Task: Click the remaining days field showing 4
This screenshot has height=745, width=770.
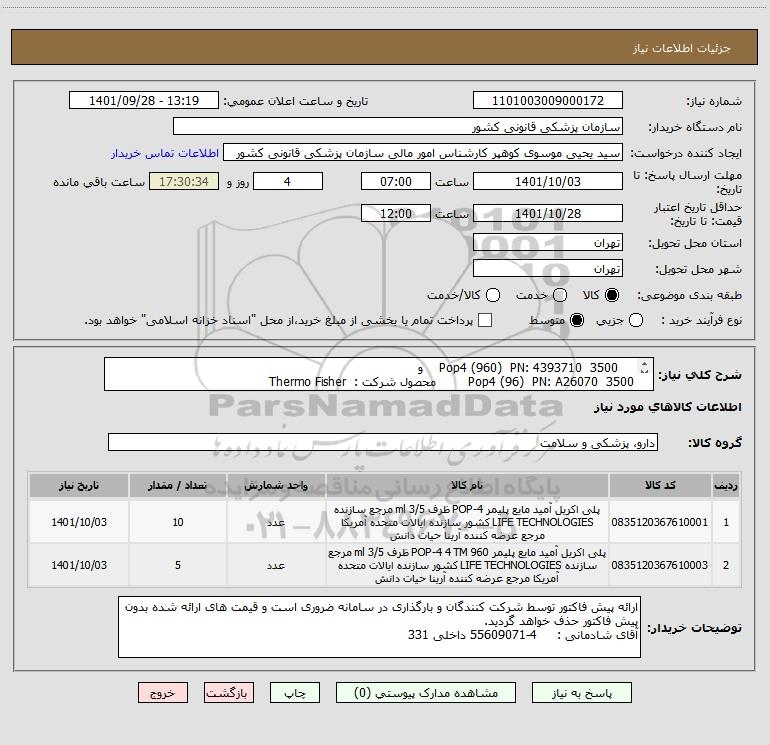Action: tap(287, 182)
